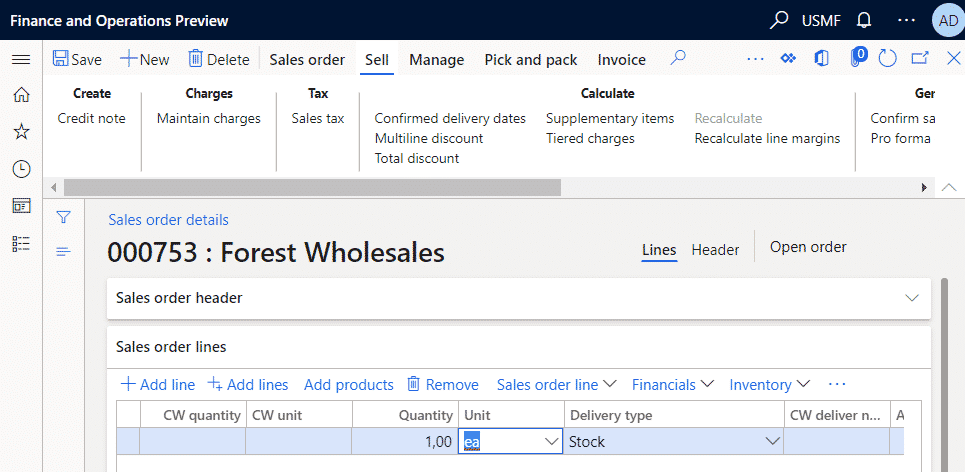Click the Save disk button

coord(77,59)
